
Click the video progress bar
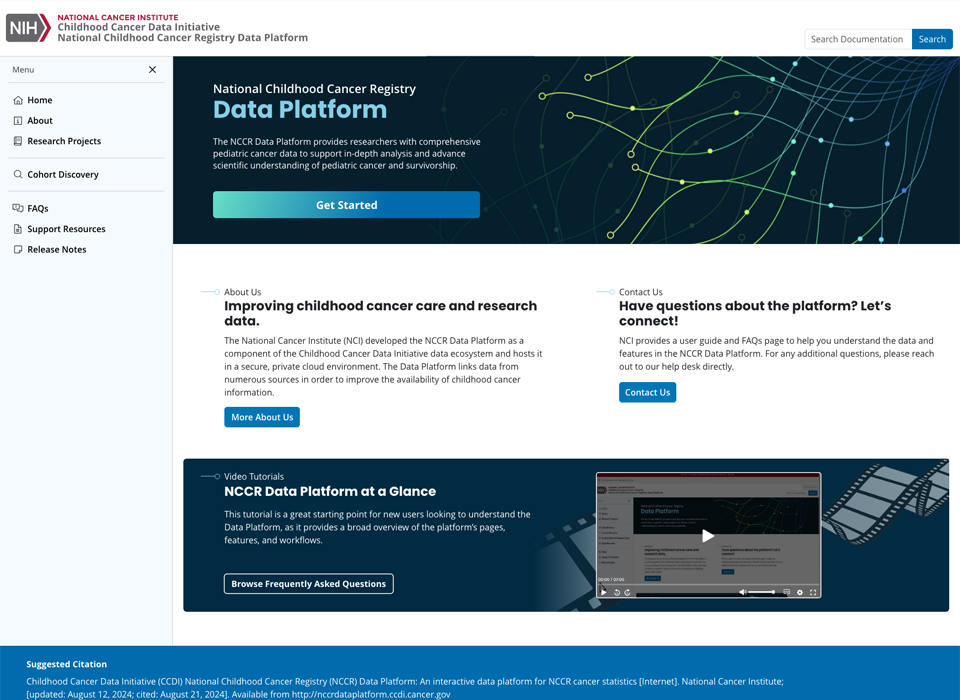point(708,584)
